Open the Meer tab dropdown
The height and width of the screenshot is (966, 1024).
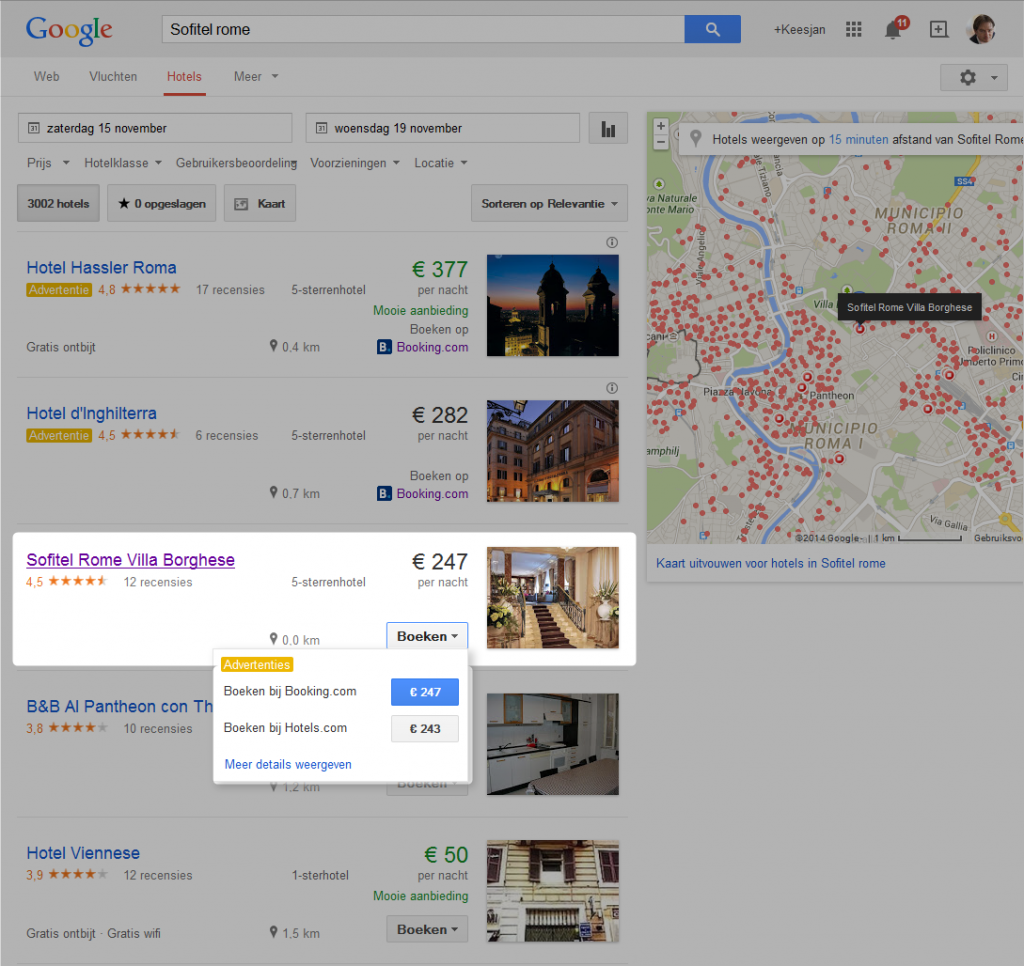(256, 76)
